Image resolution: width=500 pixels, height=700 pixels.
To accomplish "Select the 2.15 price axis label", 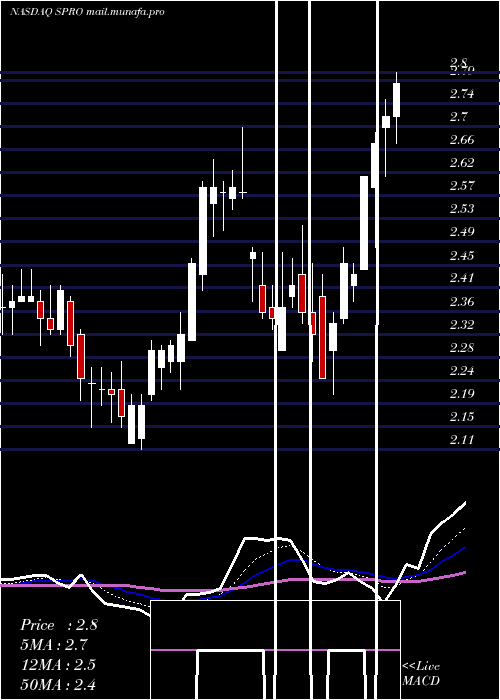I will point(462,417).
